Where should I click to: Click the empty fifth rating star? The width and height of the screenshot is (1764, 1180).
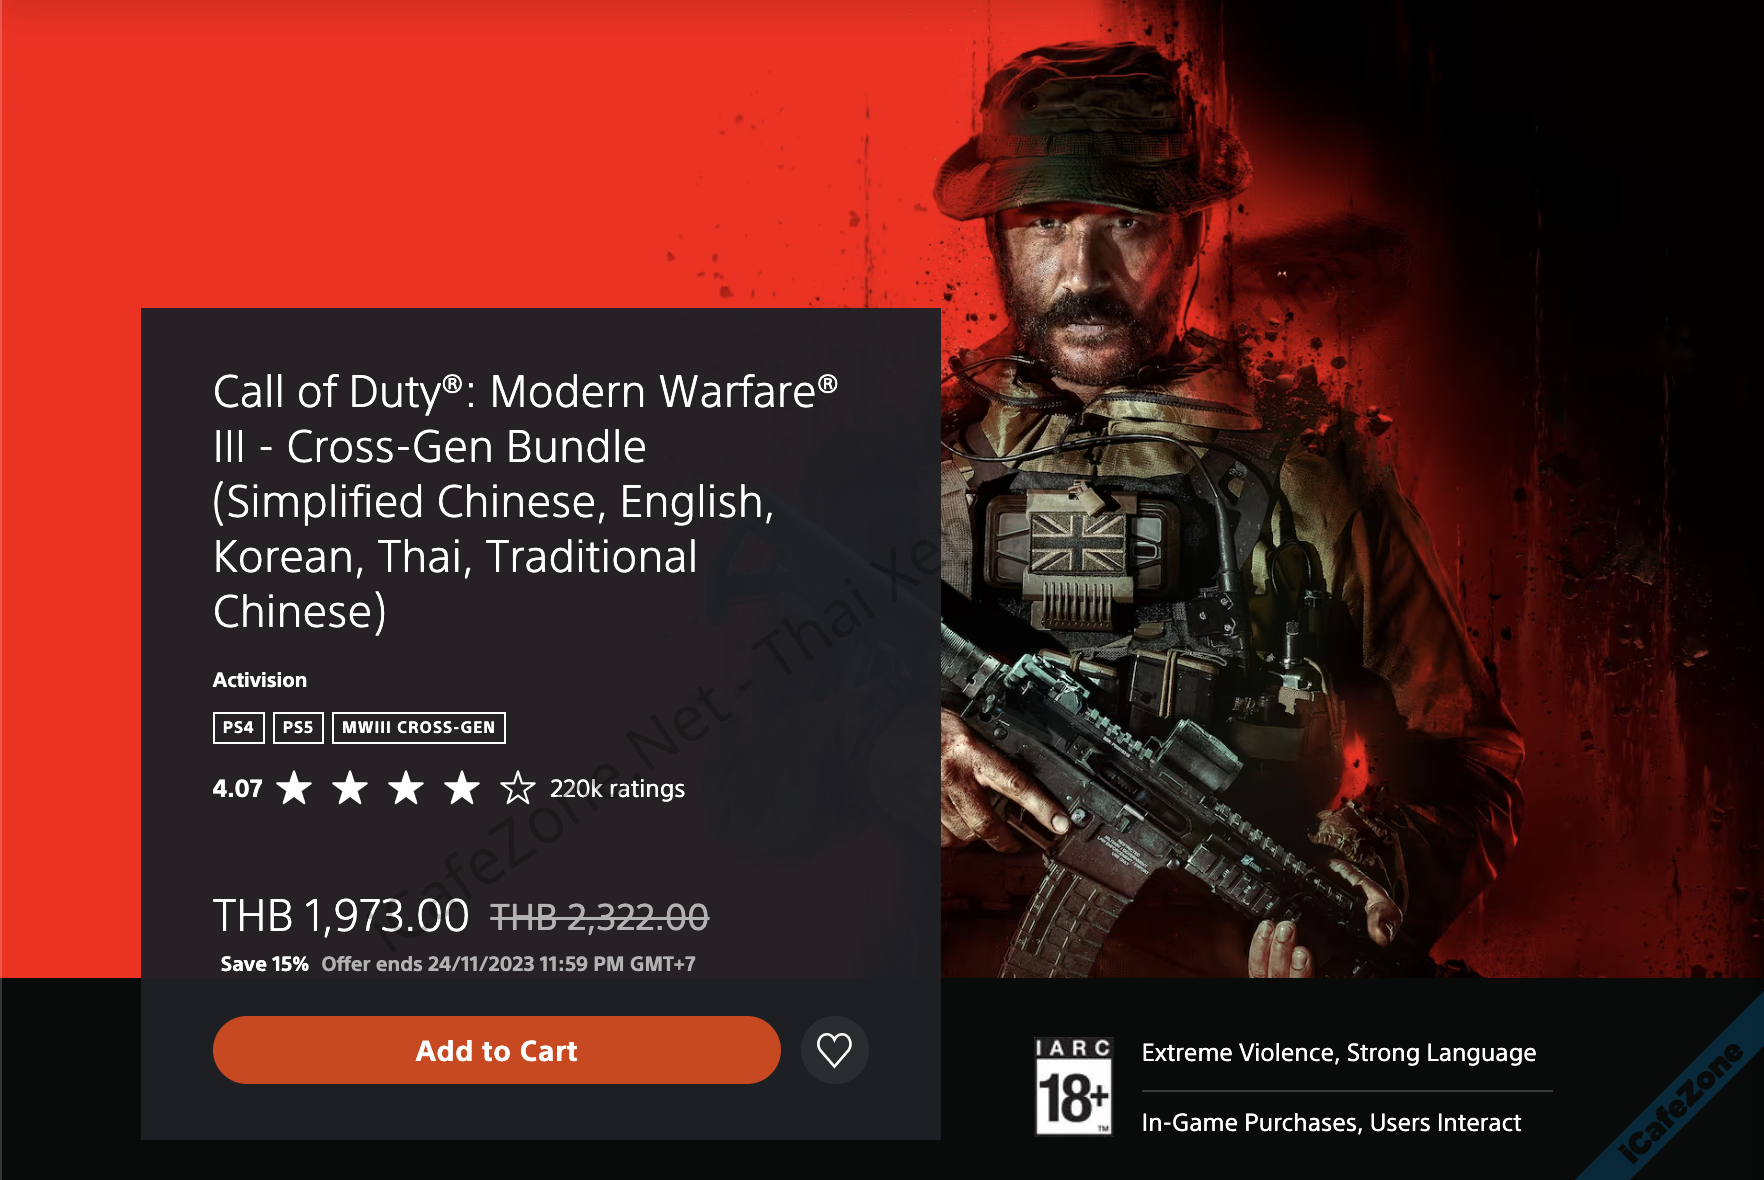(518, 788)
